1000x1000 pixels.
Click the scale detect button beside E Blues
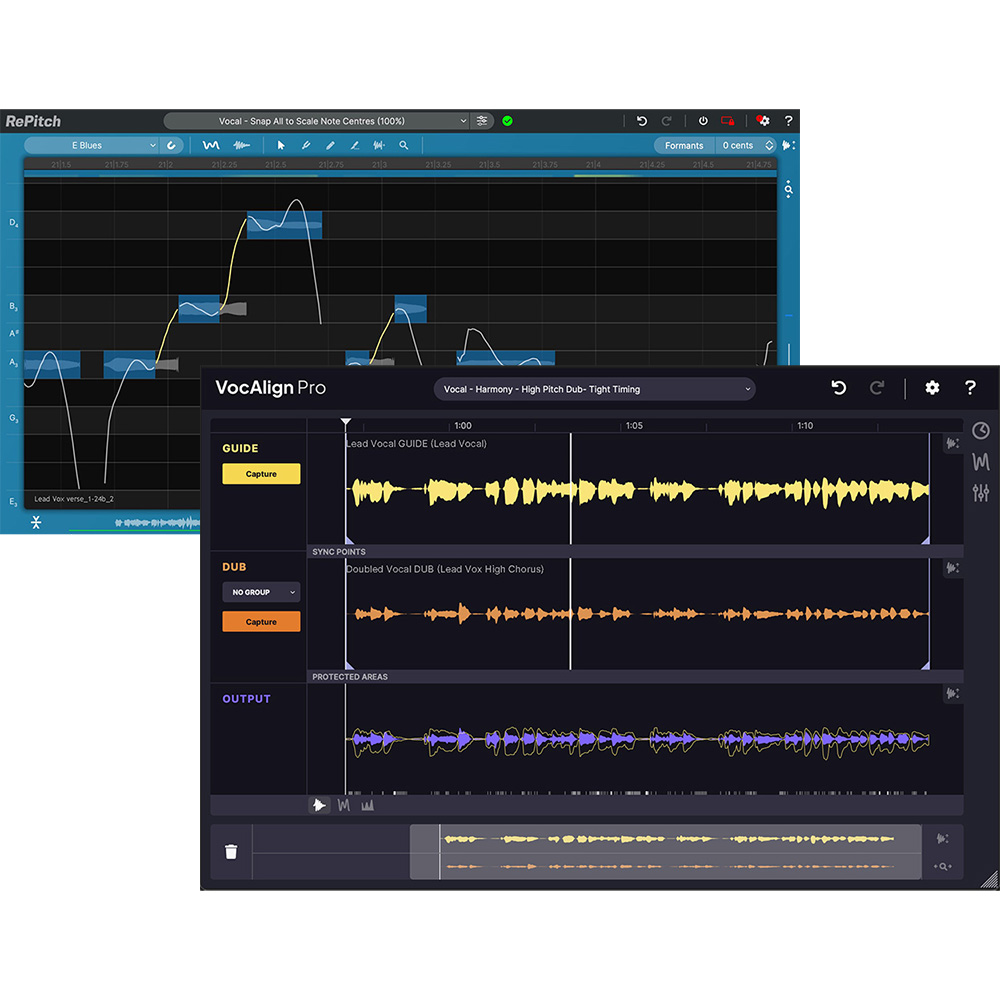172,145
